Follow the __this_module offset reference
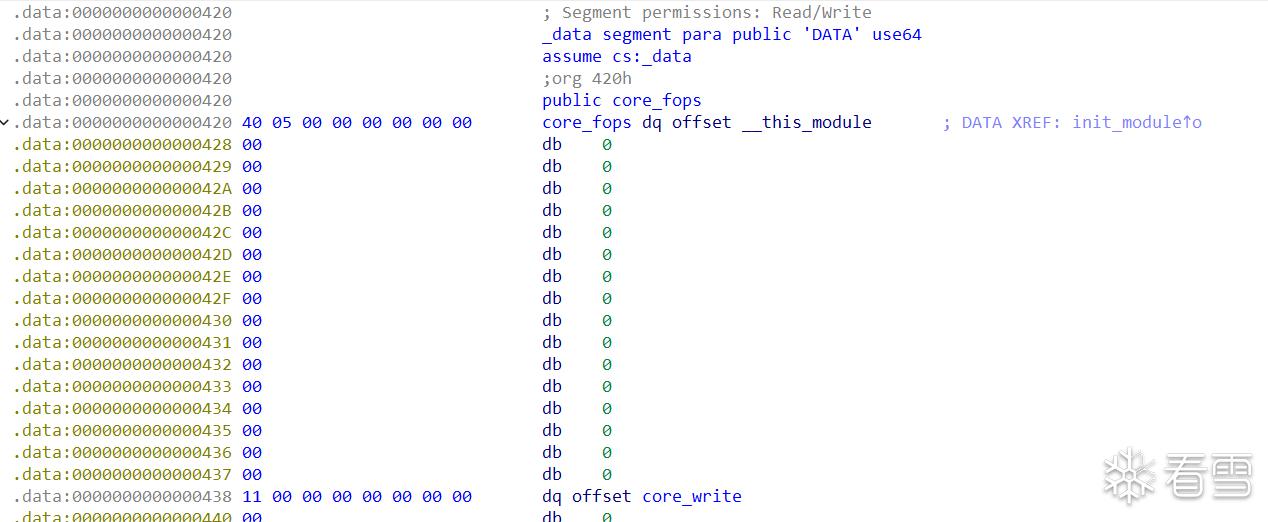This screenshot has width=1268, height=522. [806, 123]
